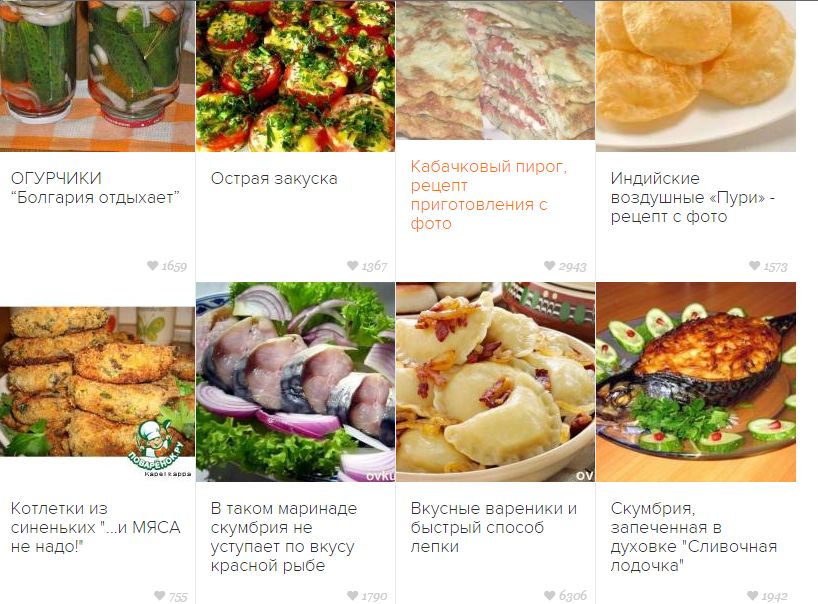Open highlighted Кабачковый пирог recipe link

point(488,195)
